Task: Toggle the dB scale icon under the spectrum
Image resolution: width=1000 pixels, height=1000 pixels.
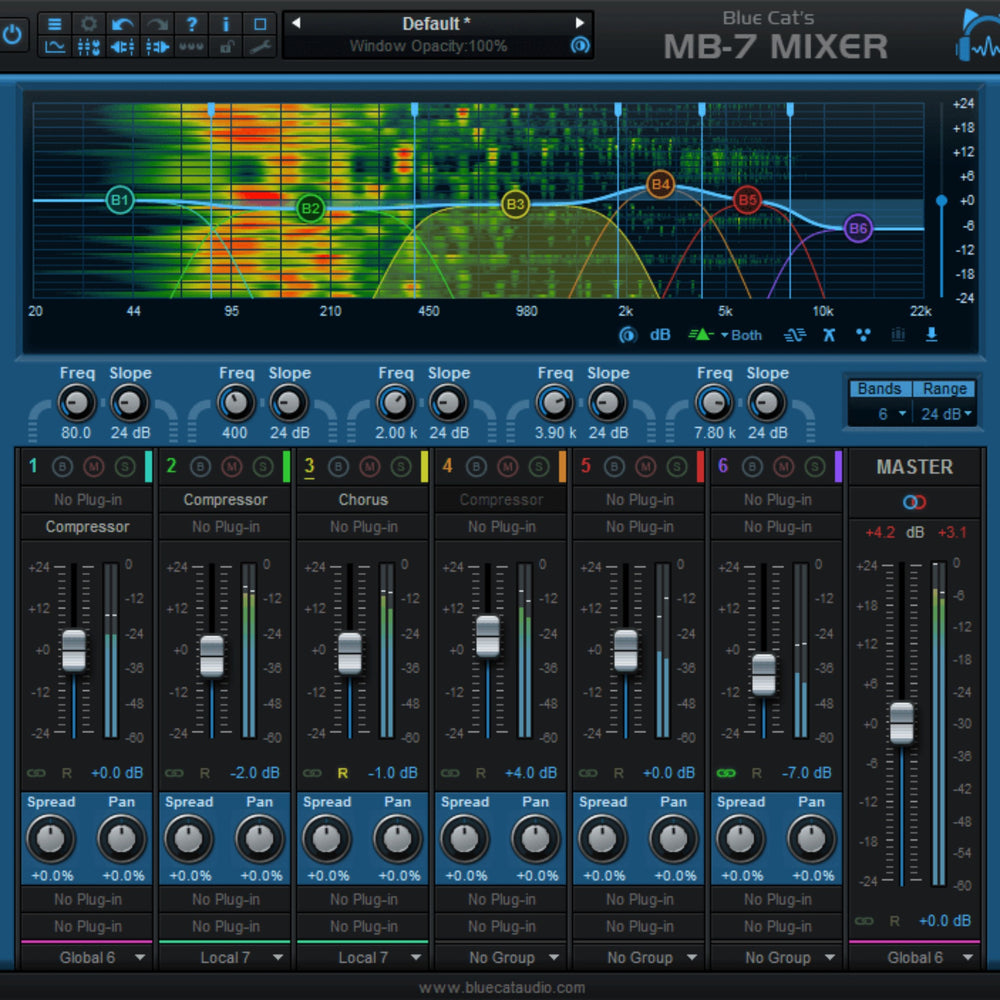Action: [659, 335]
